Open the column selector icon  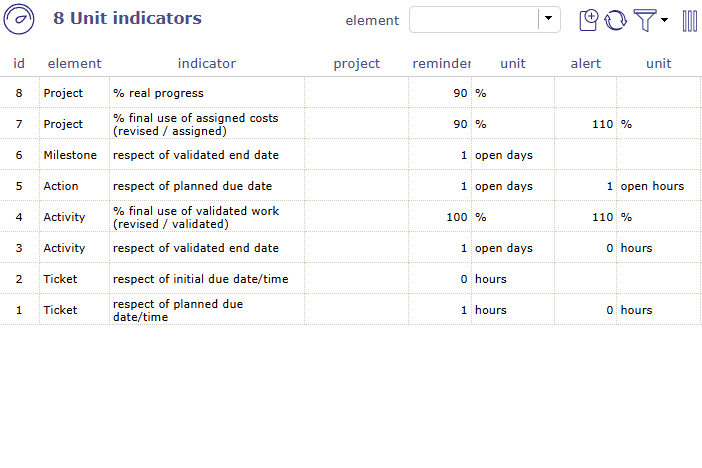(x=690, y=20)
